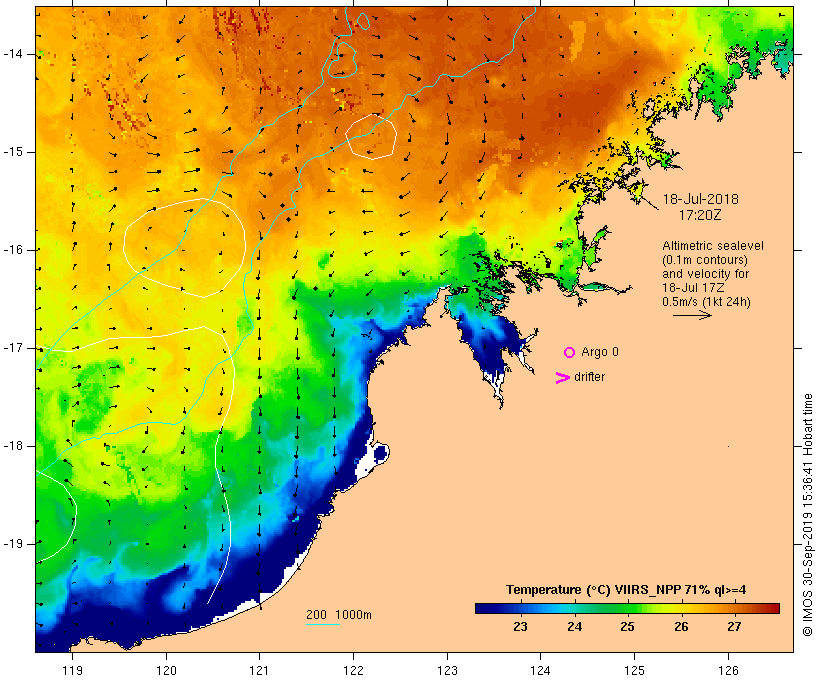The width and height of the screenshot is (820, 680).
Task: Click the 'drifter' legend label
Action: click(x=589, y=377)
